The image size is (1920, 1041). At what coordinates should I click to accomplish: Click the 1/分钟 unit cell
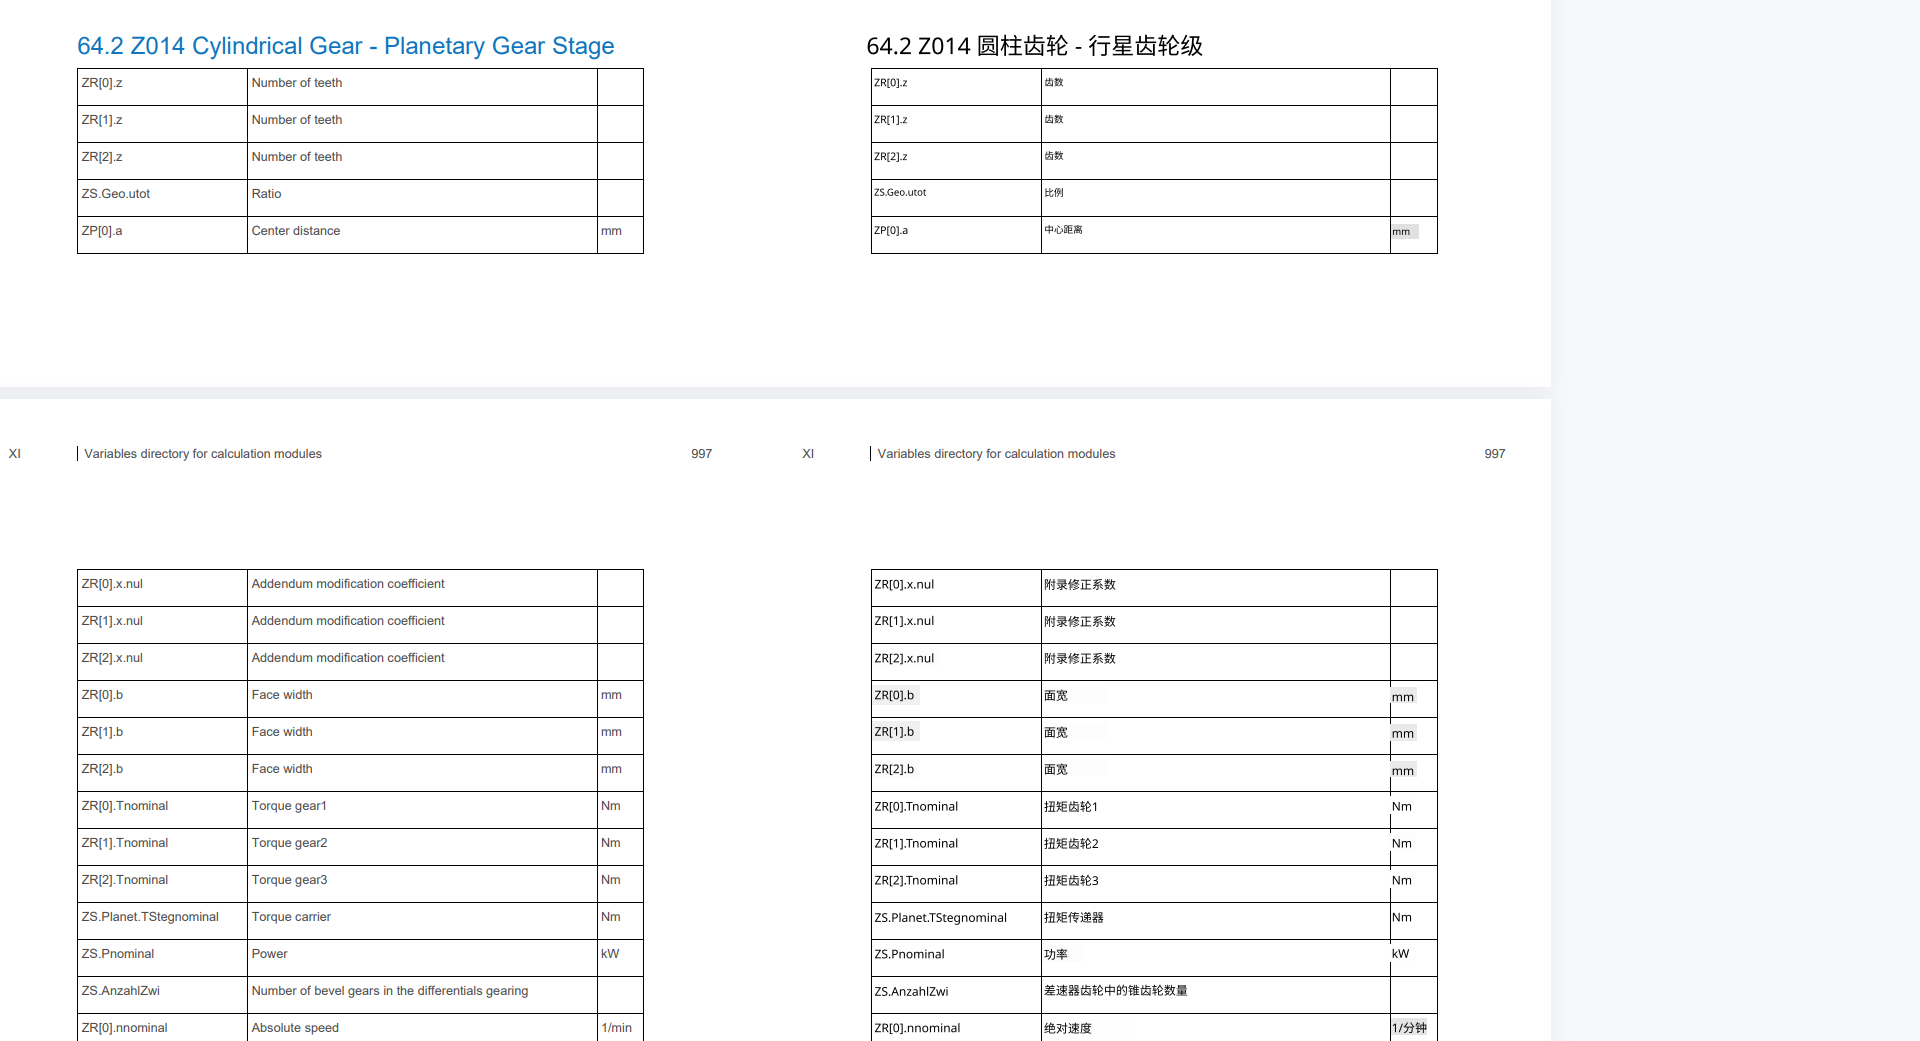[x=1409, y=1028]
